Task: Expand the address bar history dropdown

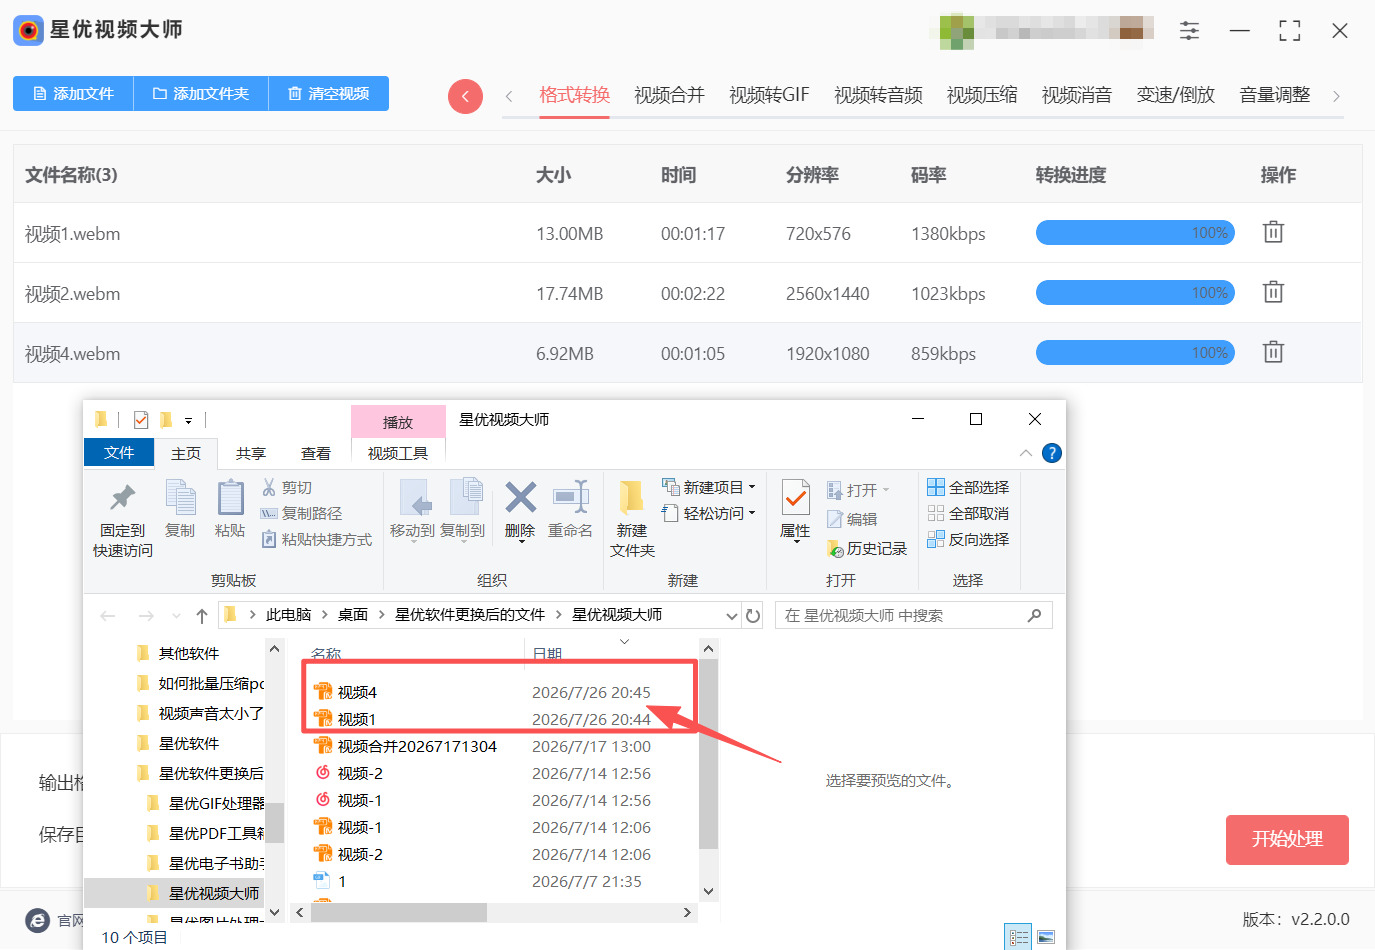Action: [732, 615]
